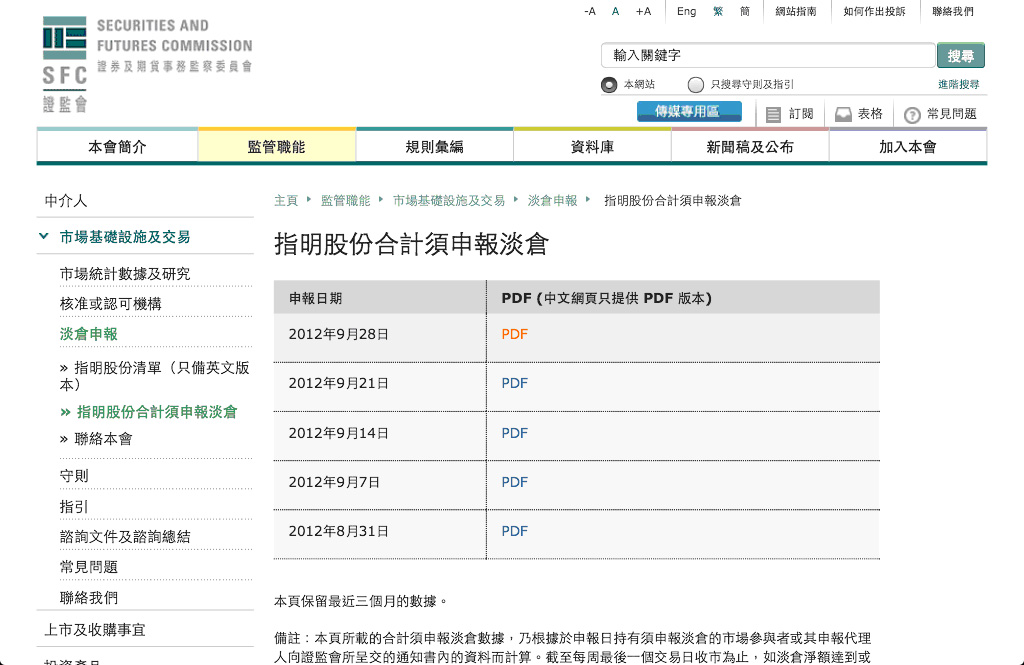Open the 網站指南 sitemap link
This screenshot has width=1024, height=665.
click(x=796, y=11)
